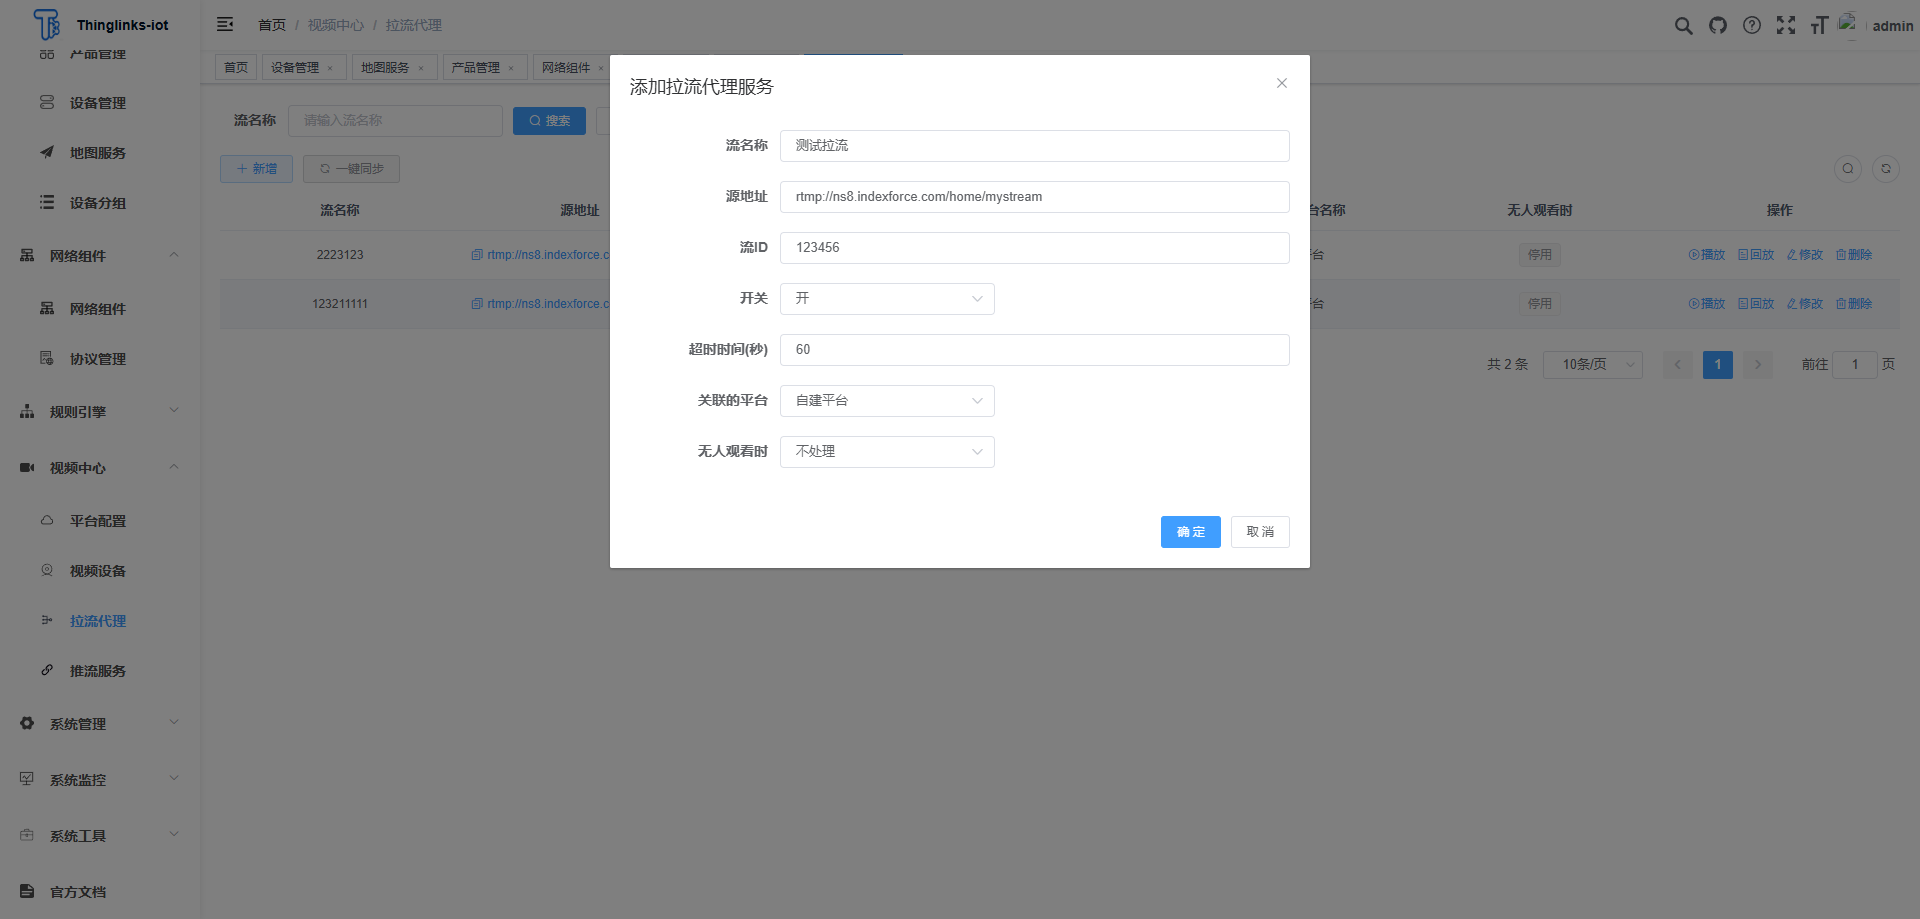
Task: Click the 流ID input field
Action: [1034, 248]
